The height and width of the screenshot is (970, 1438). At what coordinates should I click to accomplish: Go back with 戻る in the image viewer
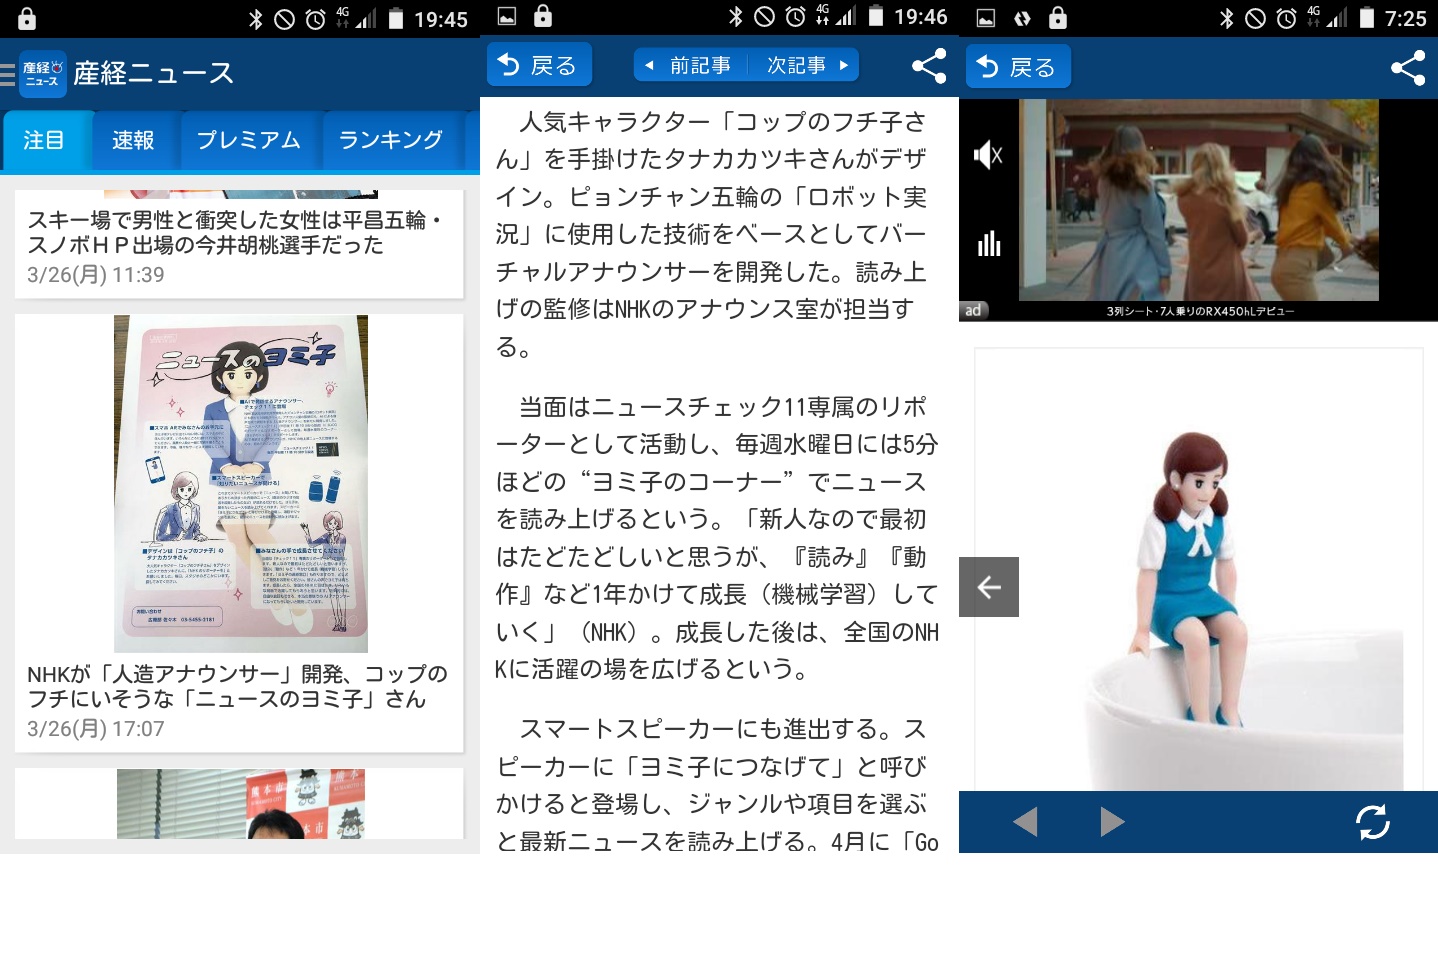(1018, 67)
